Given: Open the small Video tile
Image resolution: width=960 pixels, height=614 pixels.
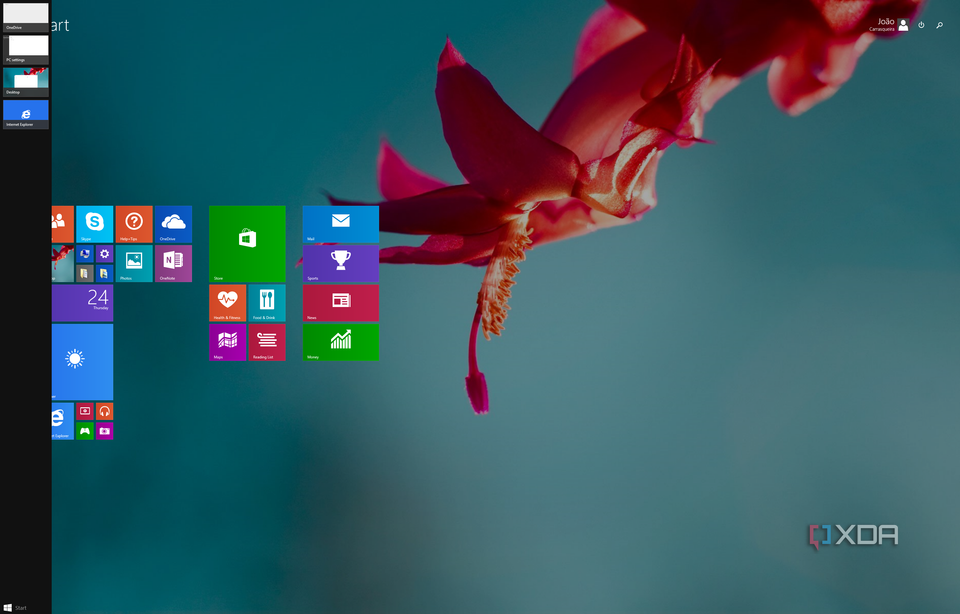Looking at the screenshot, I should click(x=84, y=411).
